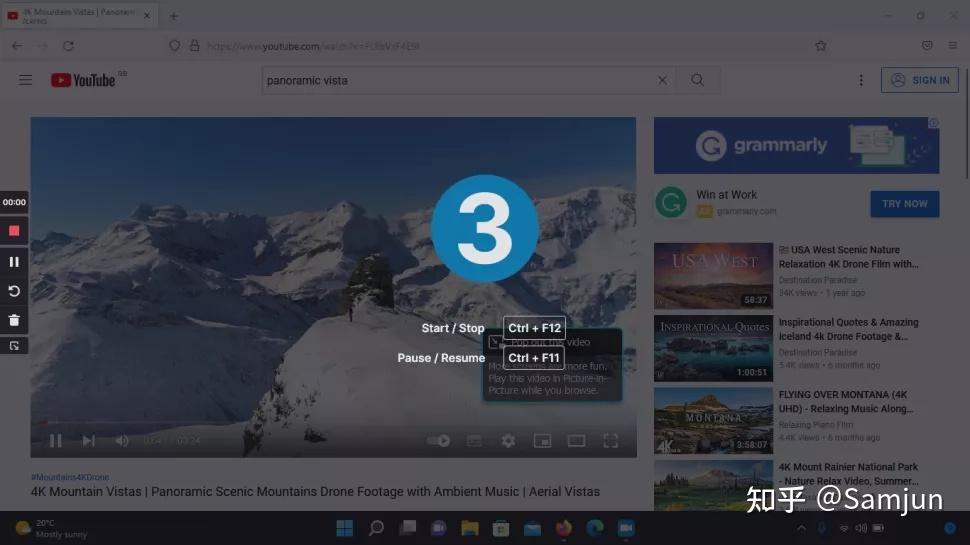The width and height of the screenshot is (970, 545).
Task: Click the TRY NOW Grammarly button
Action: pos(904,204)
